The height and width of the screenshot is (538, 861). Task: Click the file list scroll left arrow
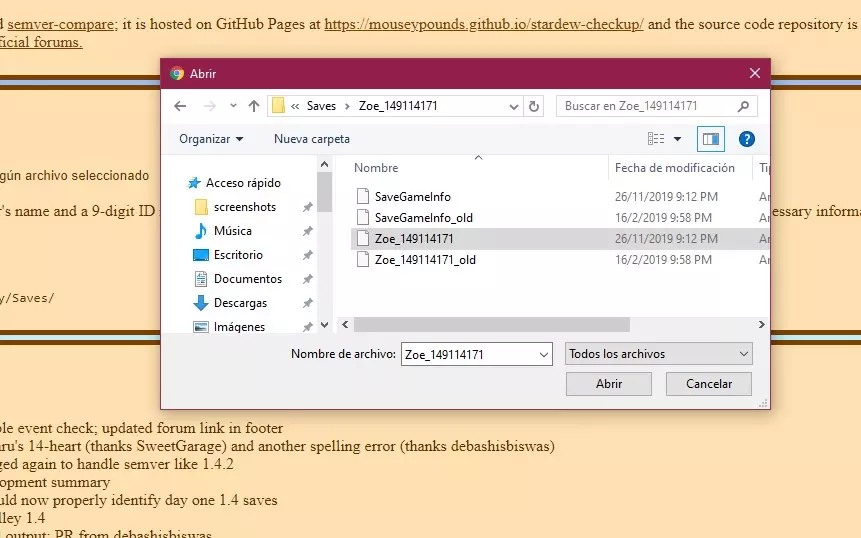(x=345, y=324)
